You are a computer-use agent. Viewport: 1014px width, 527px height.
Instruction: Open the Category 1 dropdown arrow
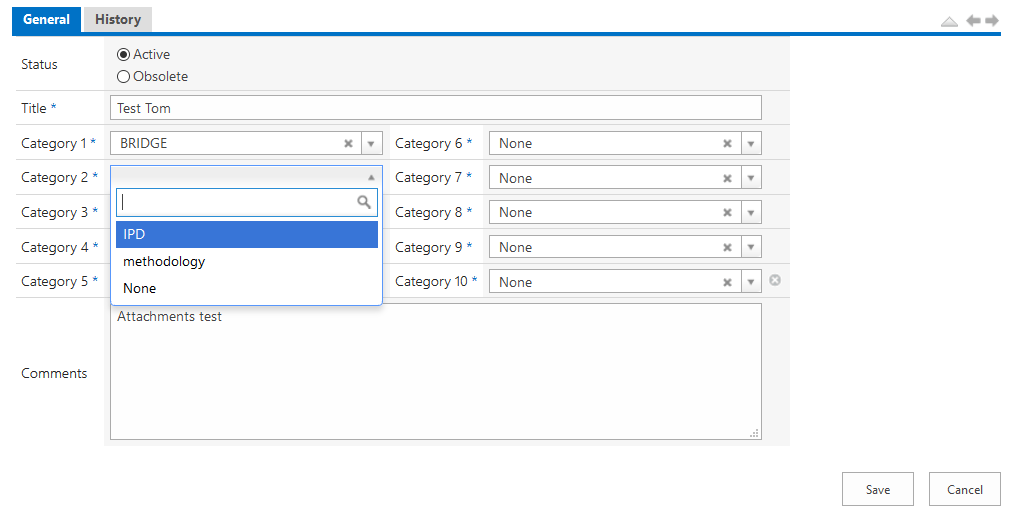[371, 144]
